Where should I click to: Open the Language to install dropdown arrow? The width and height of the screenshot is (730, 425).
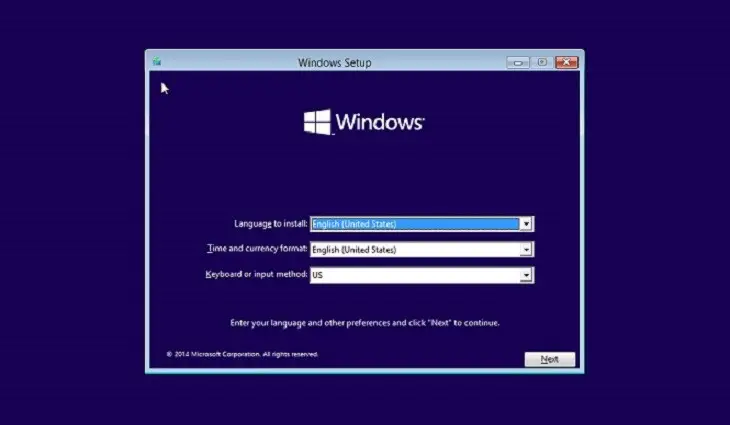(x=526, y=224)
